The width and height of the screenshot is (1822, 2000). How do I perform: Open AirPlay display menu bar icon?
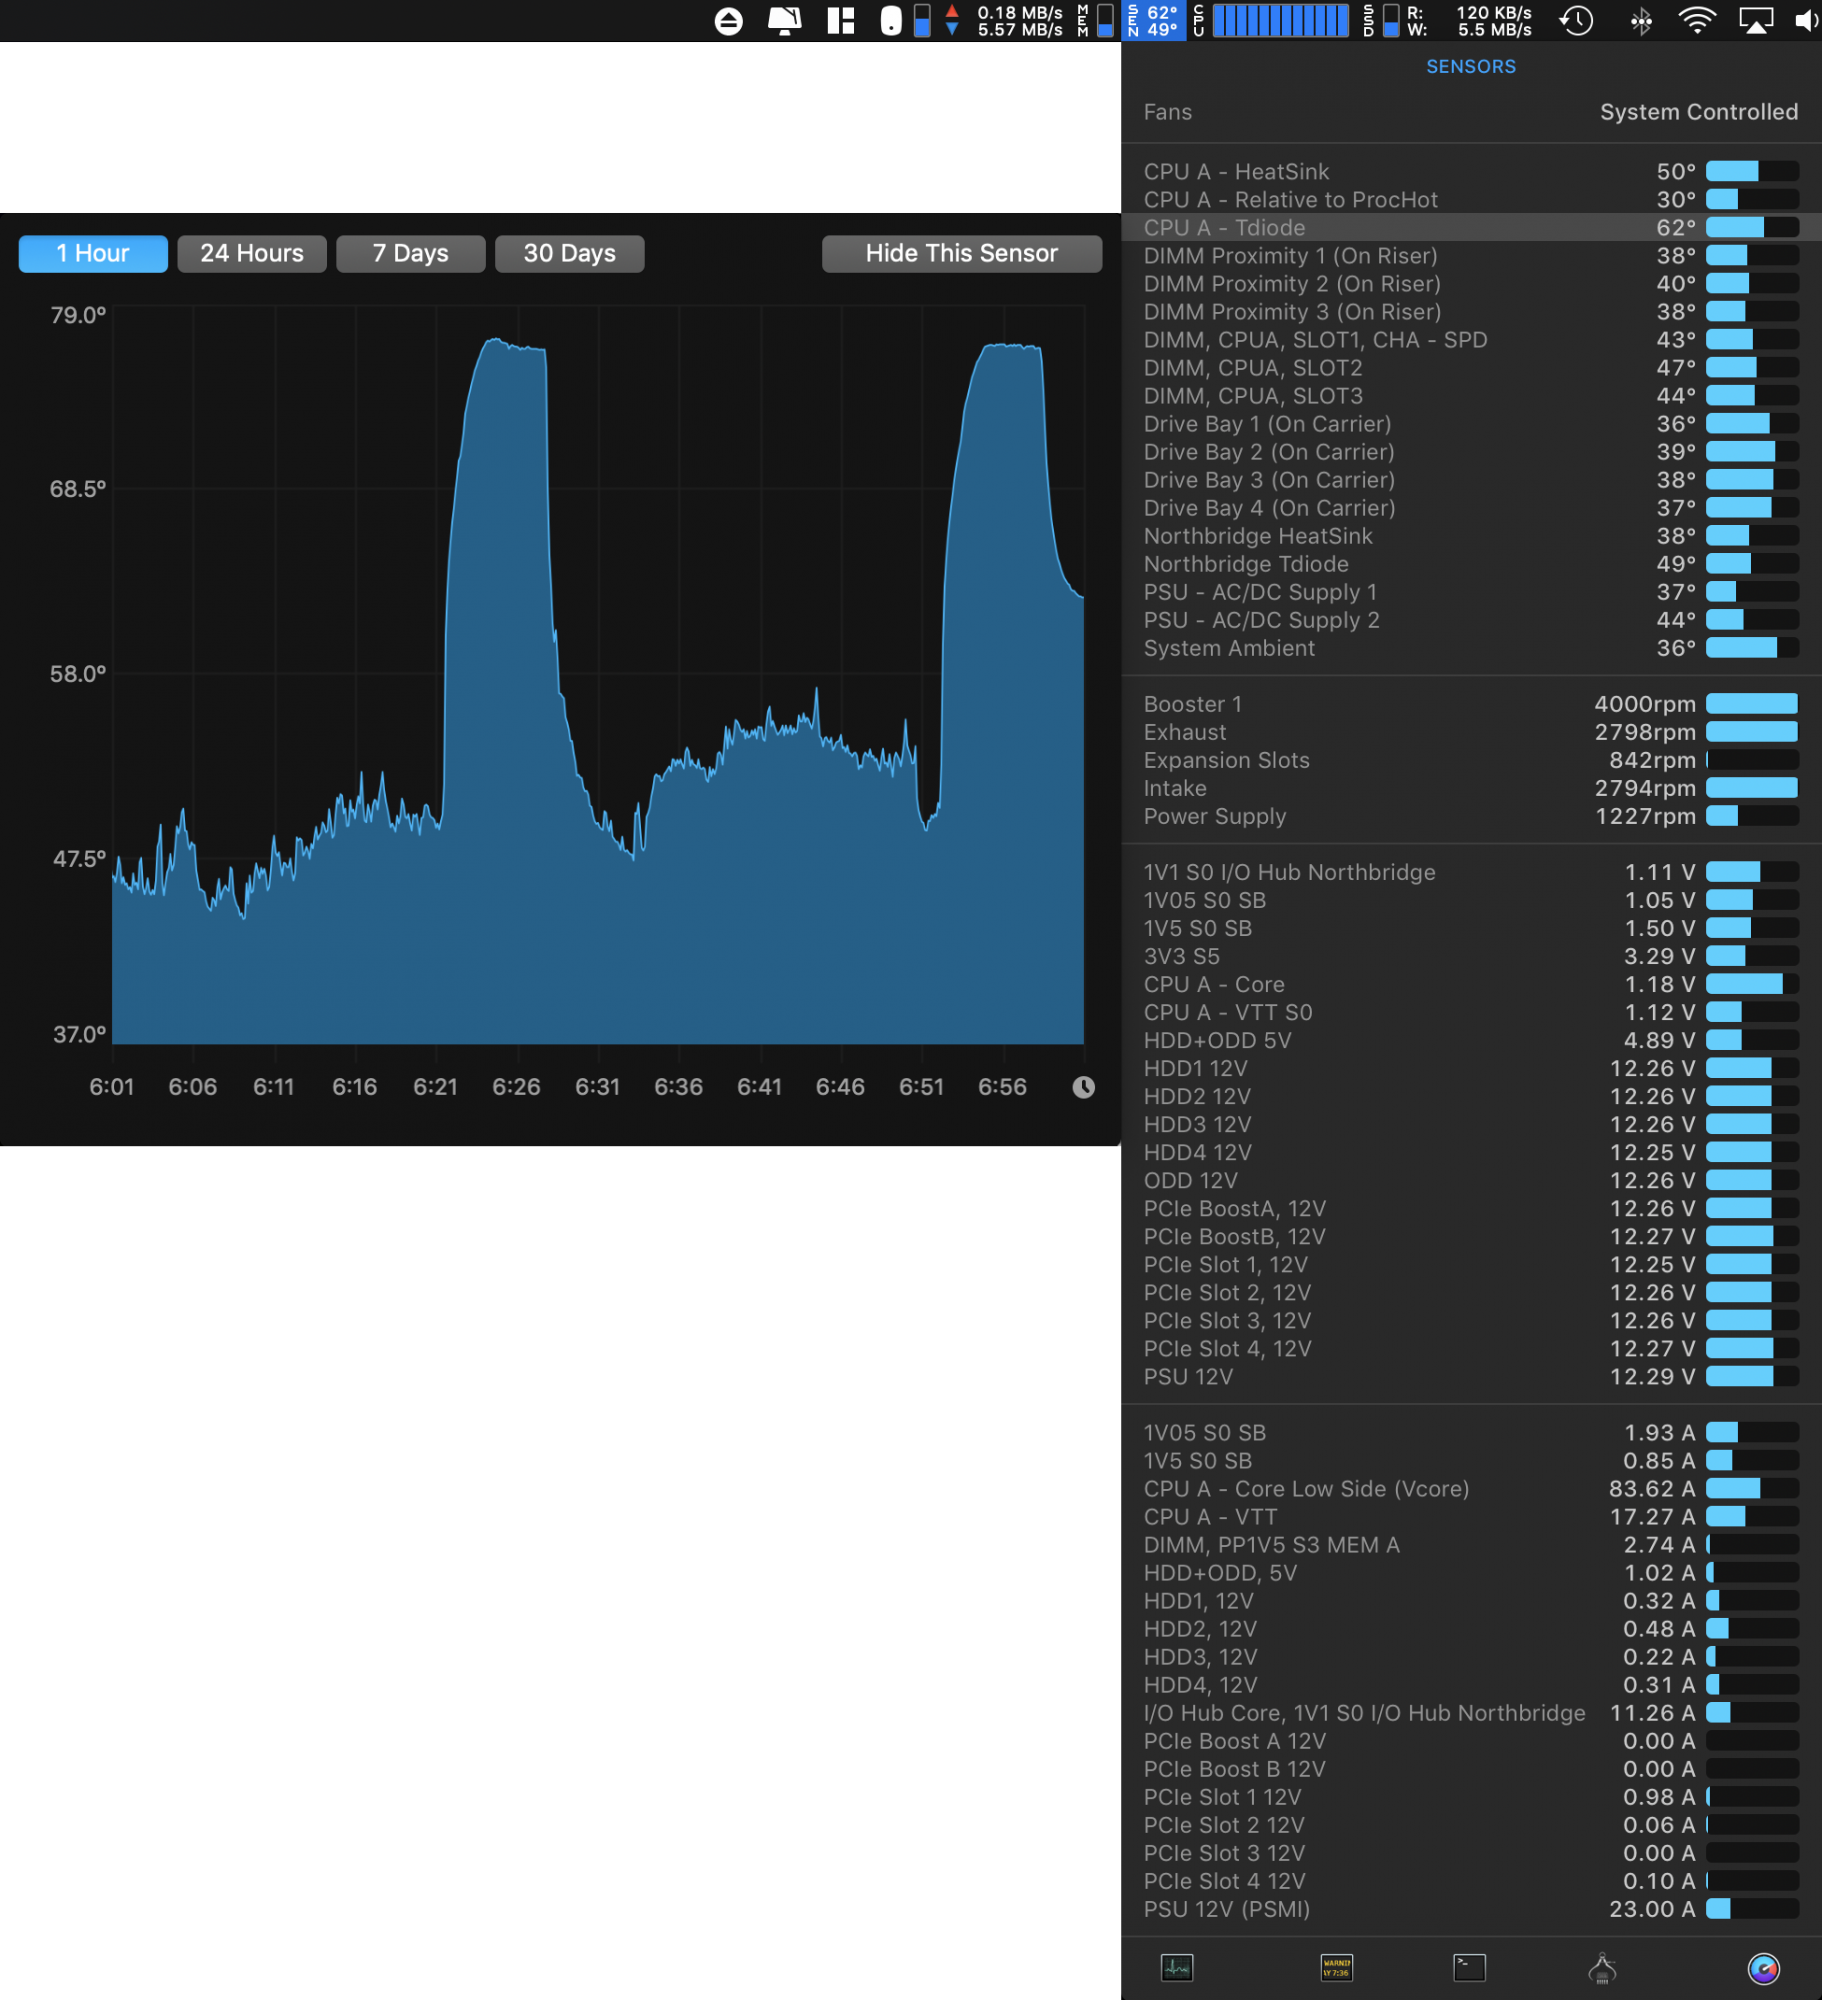point(1756,21)
